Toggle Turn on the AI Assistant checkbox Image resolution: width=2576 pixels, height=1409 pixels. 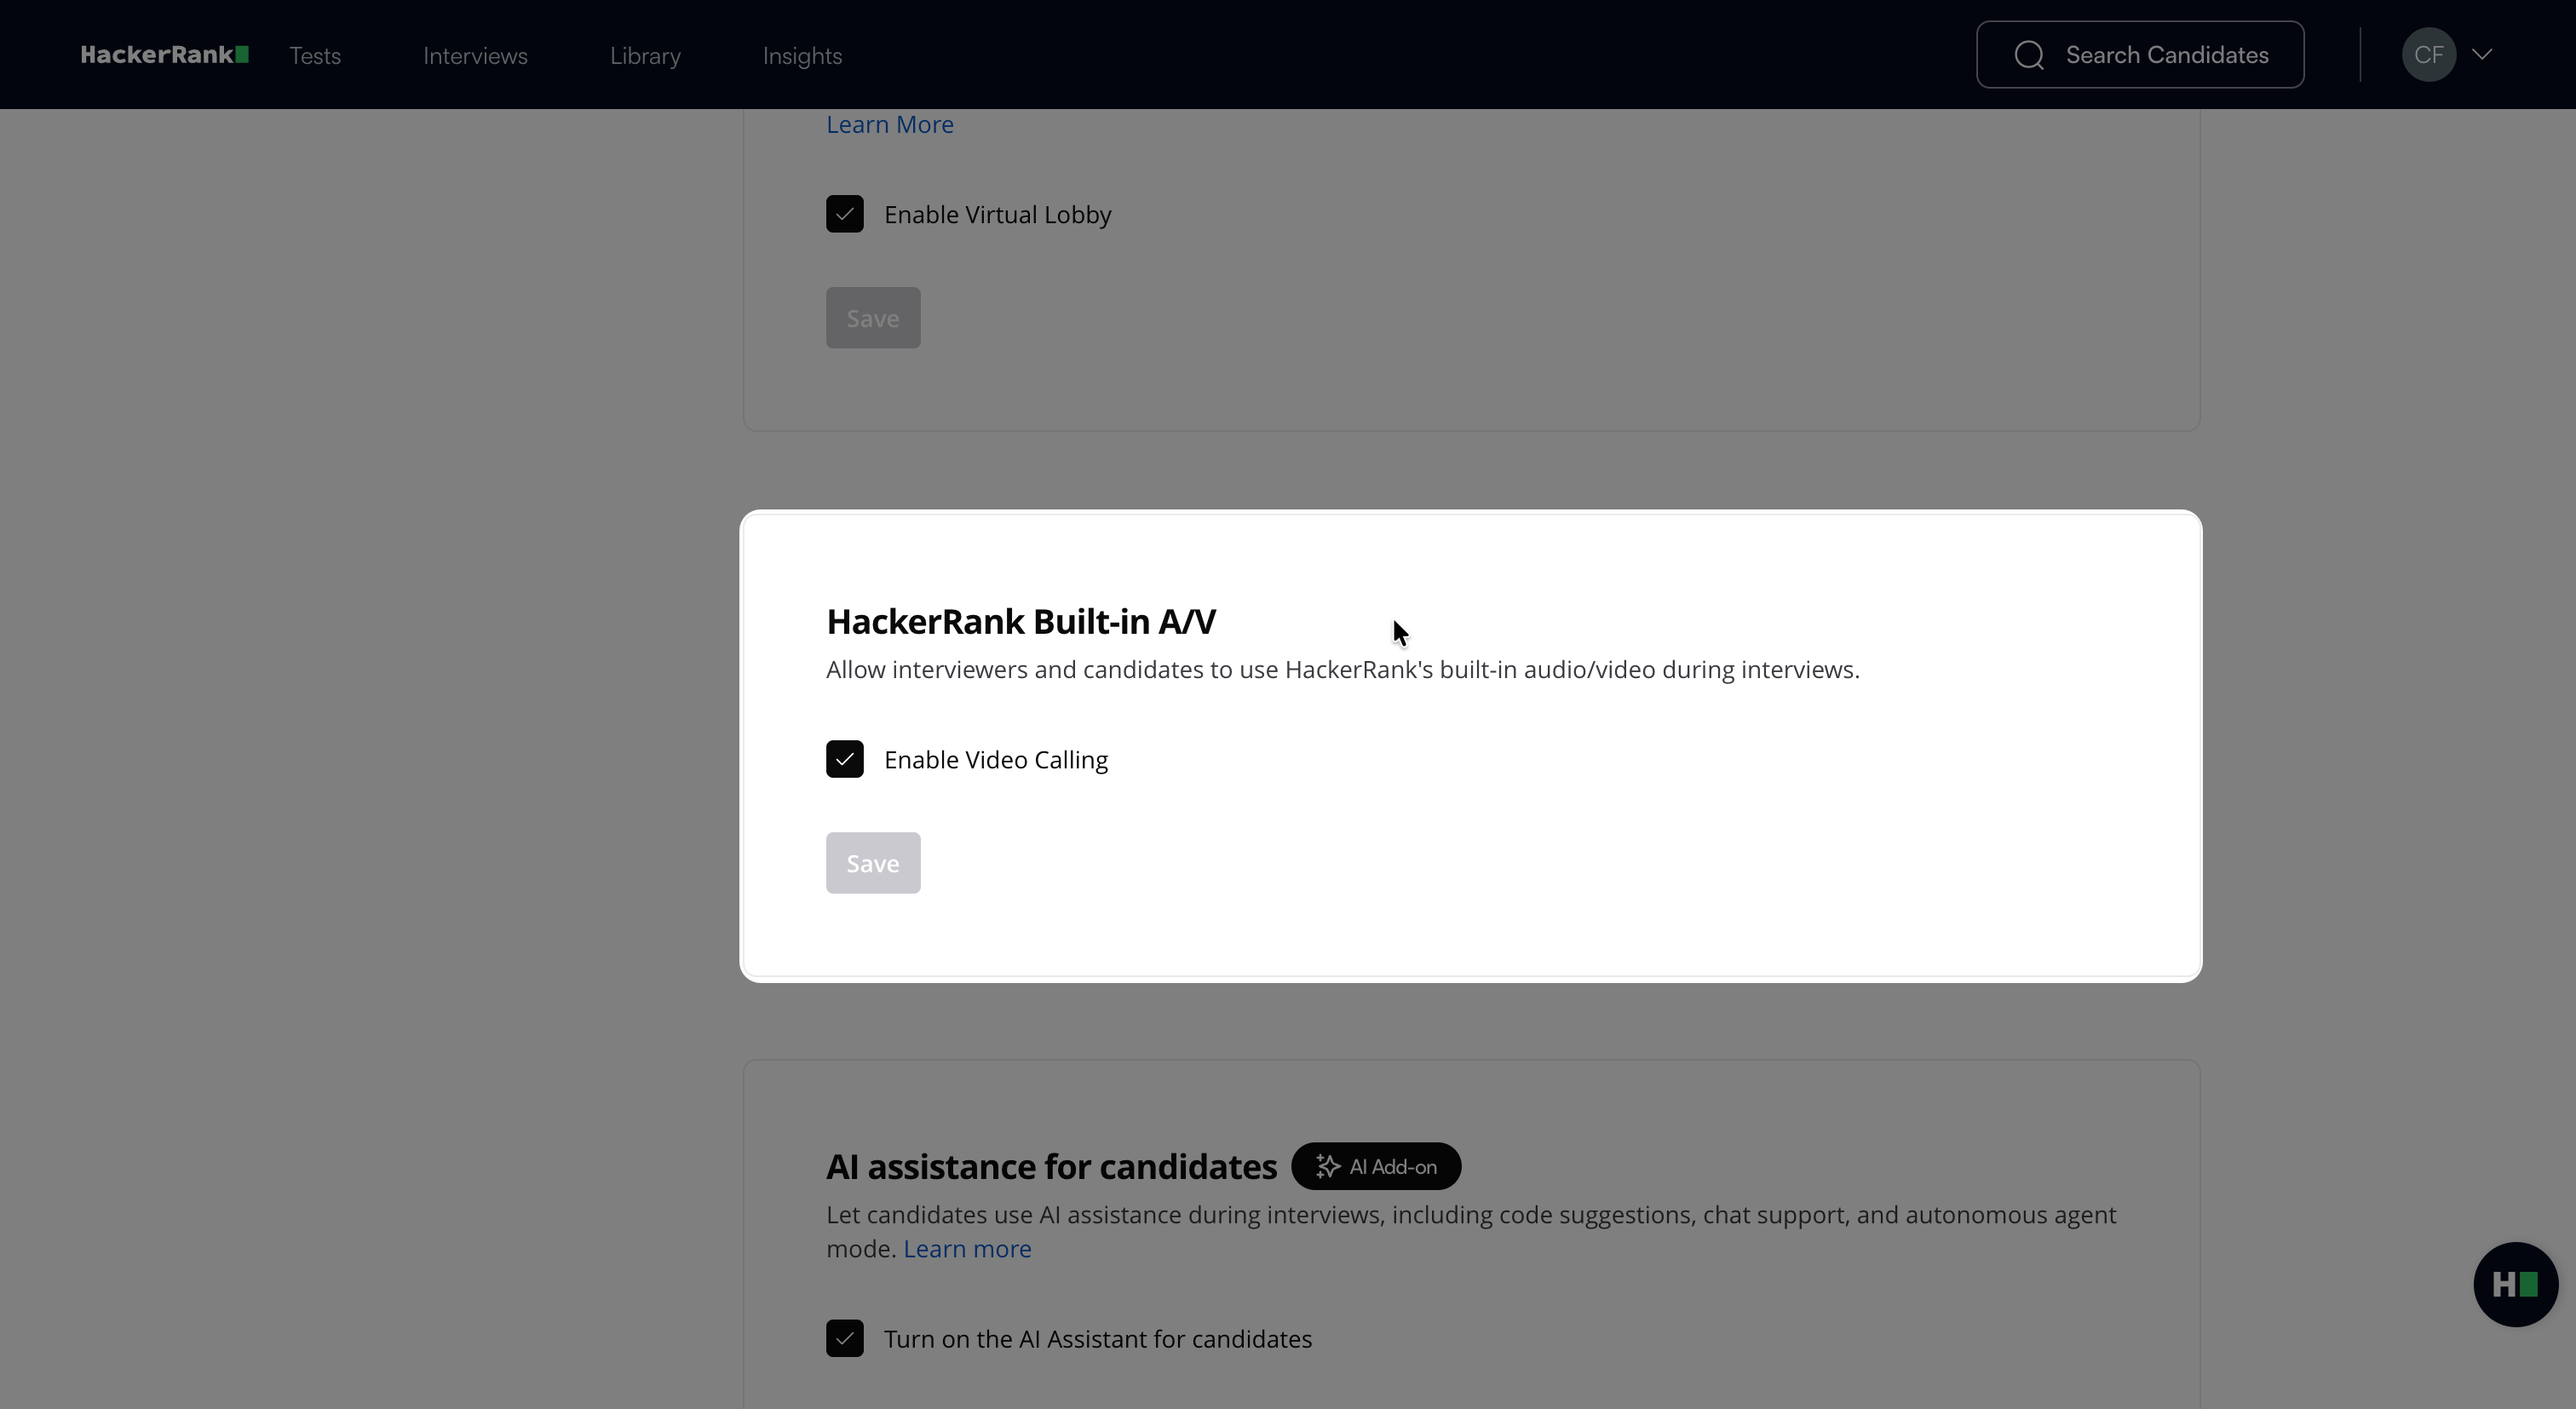845,1338
